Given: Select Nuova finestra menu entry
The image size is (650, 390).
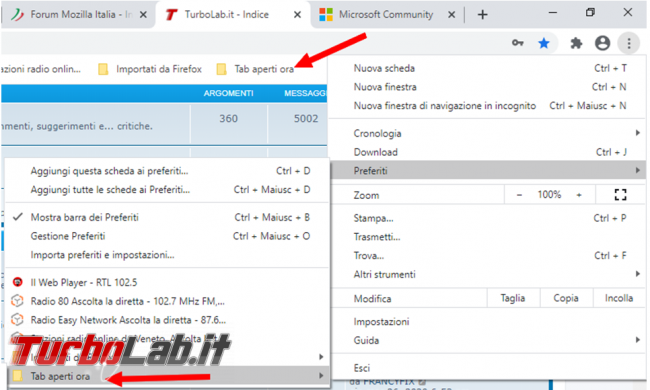Looking at the screenshot, I should [x=488, y=87].
